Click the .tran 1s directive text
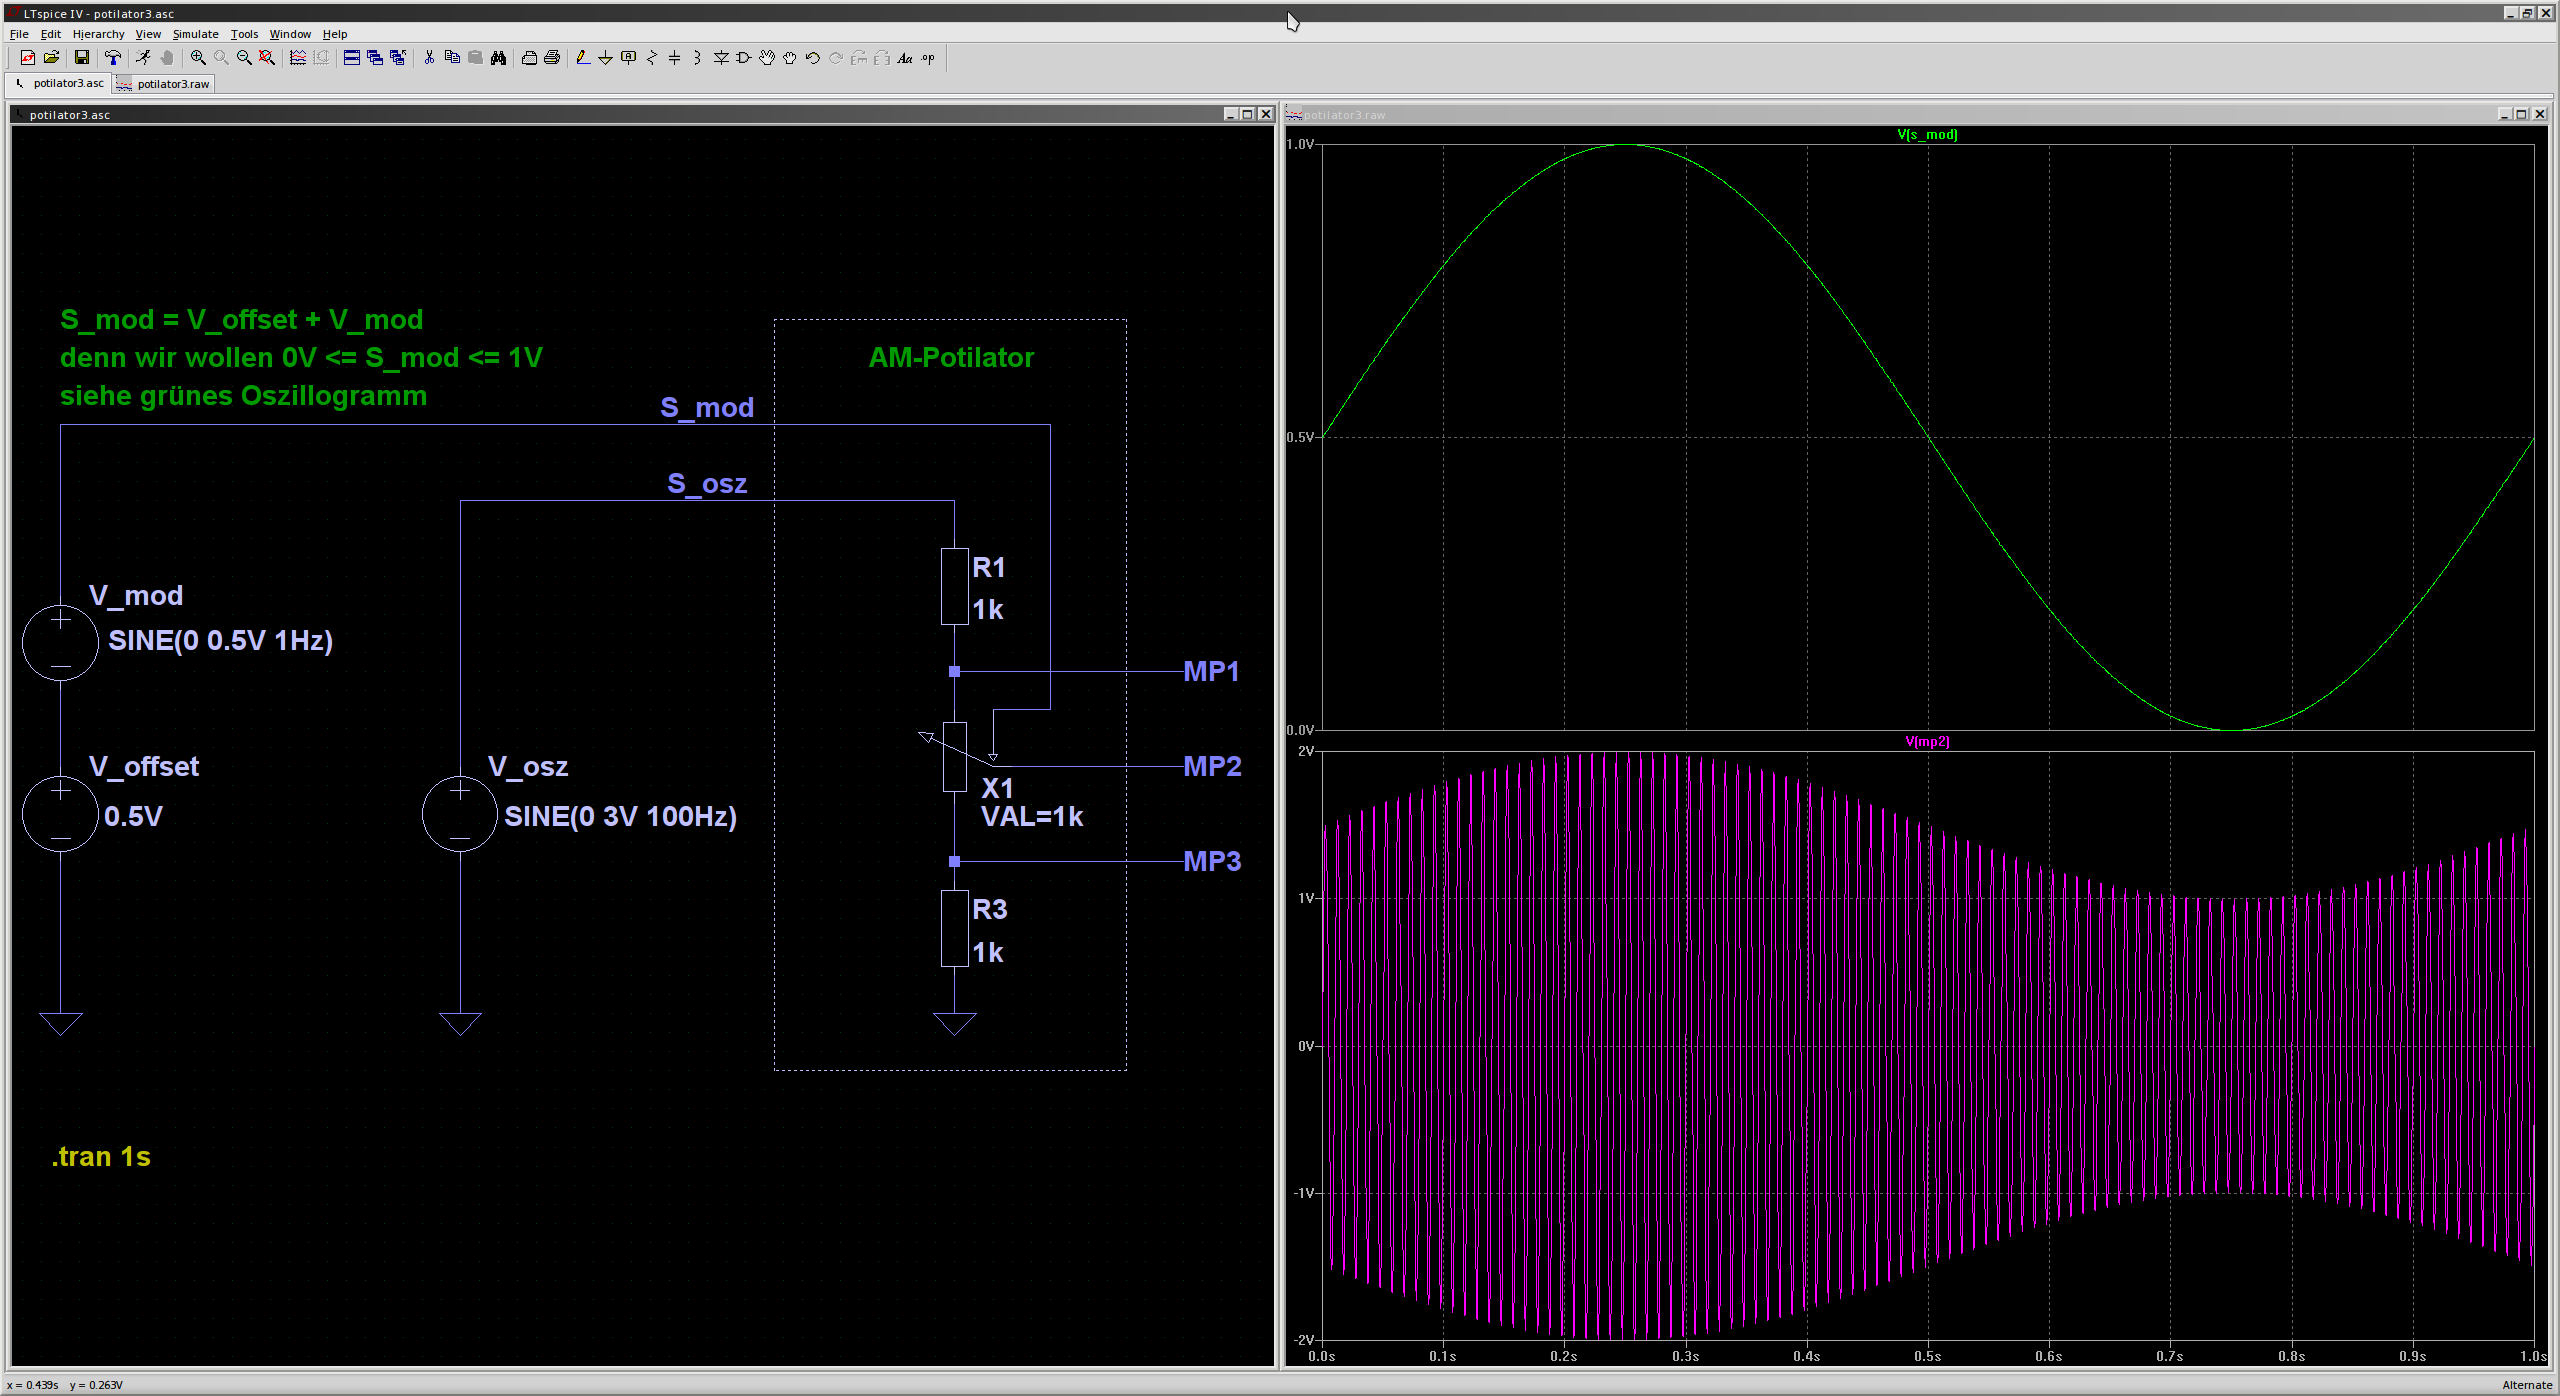2560x1396 pixels. (x=101, y=1157)
